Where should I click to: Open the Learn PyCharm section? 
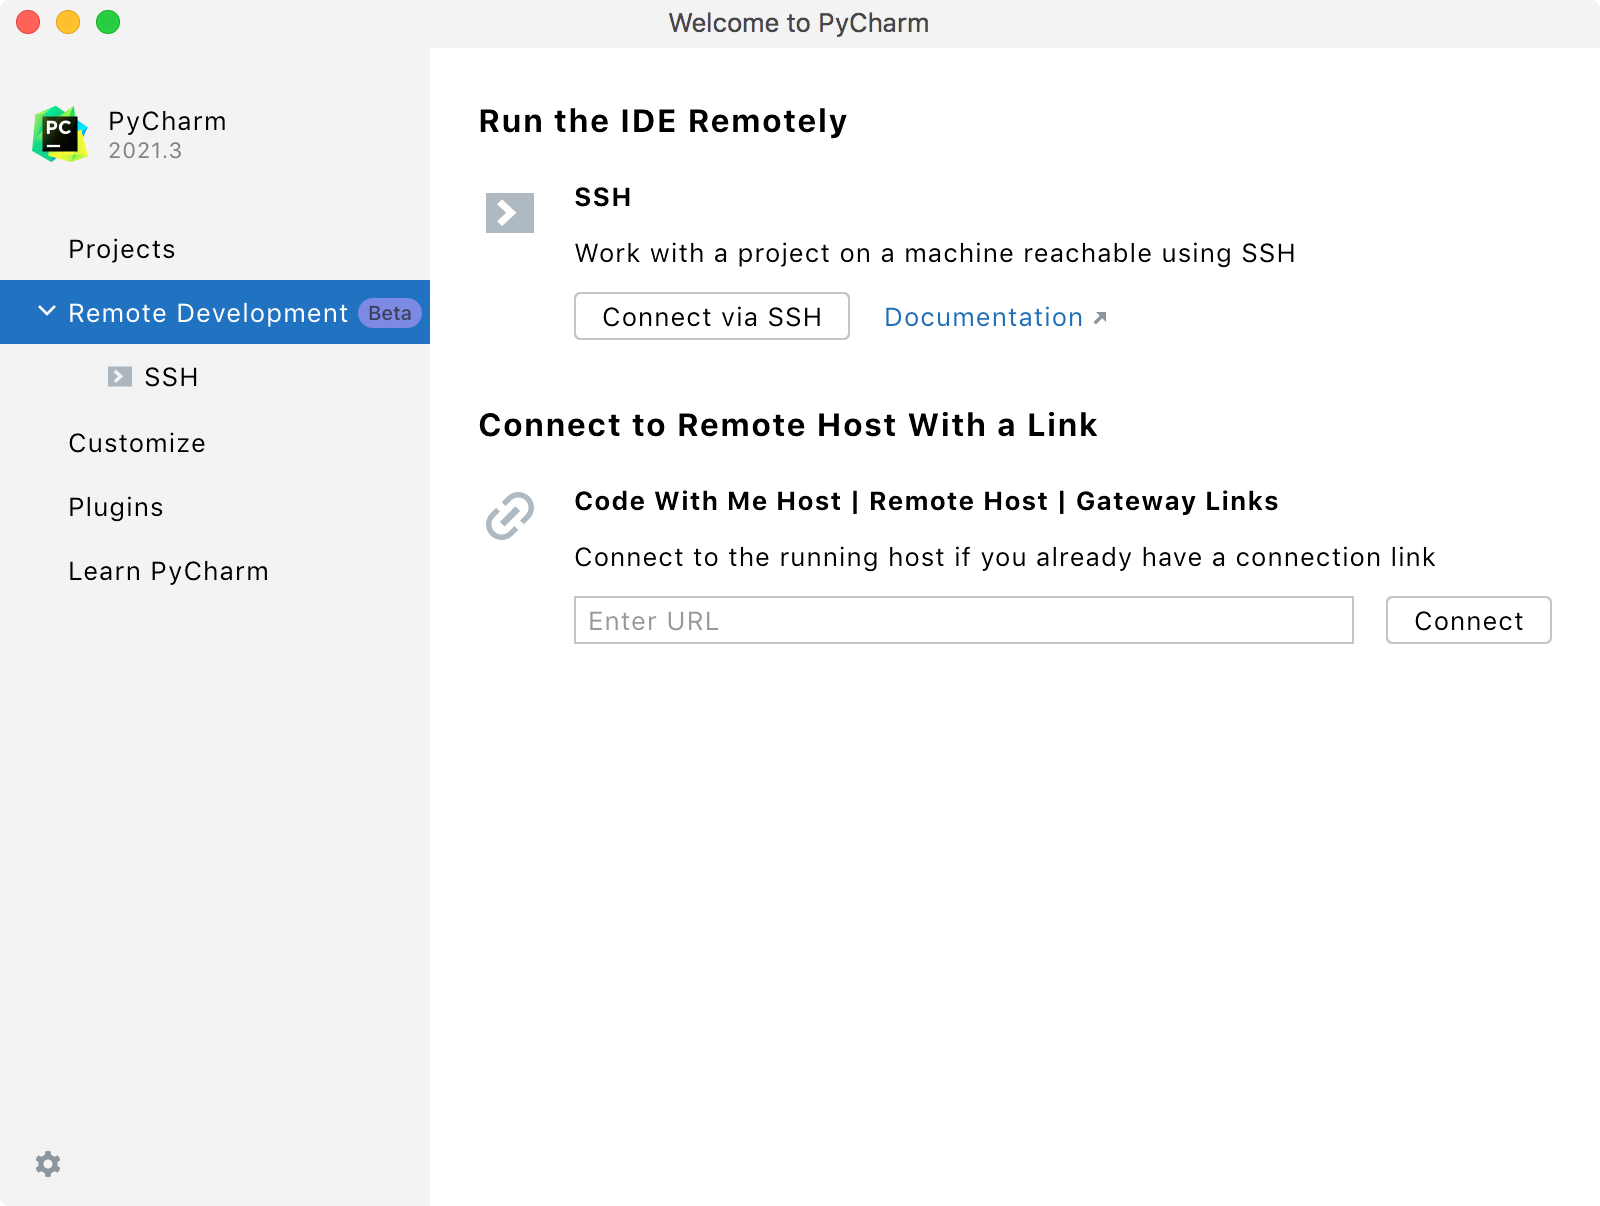168,571
